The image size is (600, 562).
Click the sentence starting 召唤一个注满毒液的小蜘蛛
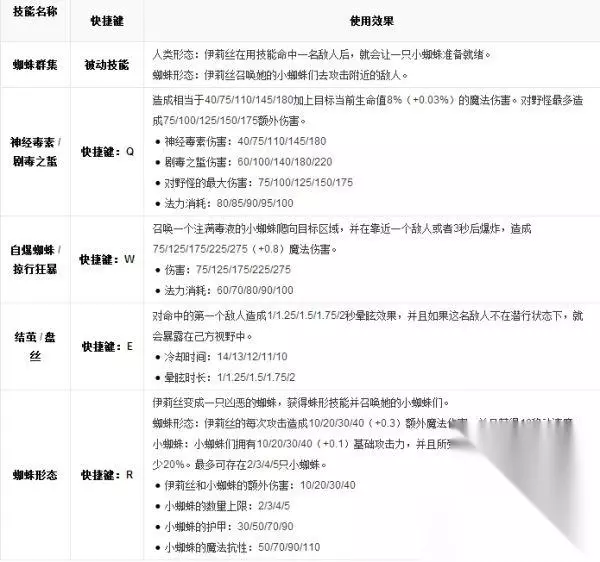(x=342, y=229)
